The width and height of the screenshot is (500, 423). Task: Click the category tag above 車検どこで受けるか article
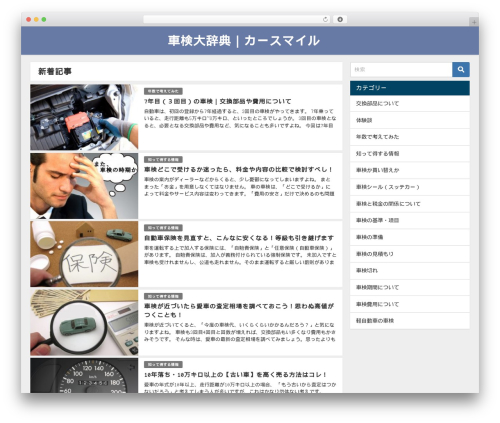pos(163,159)
